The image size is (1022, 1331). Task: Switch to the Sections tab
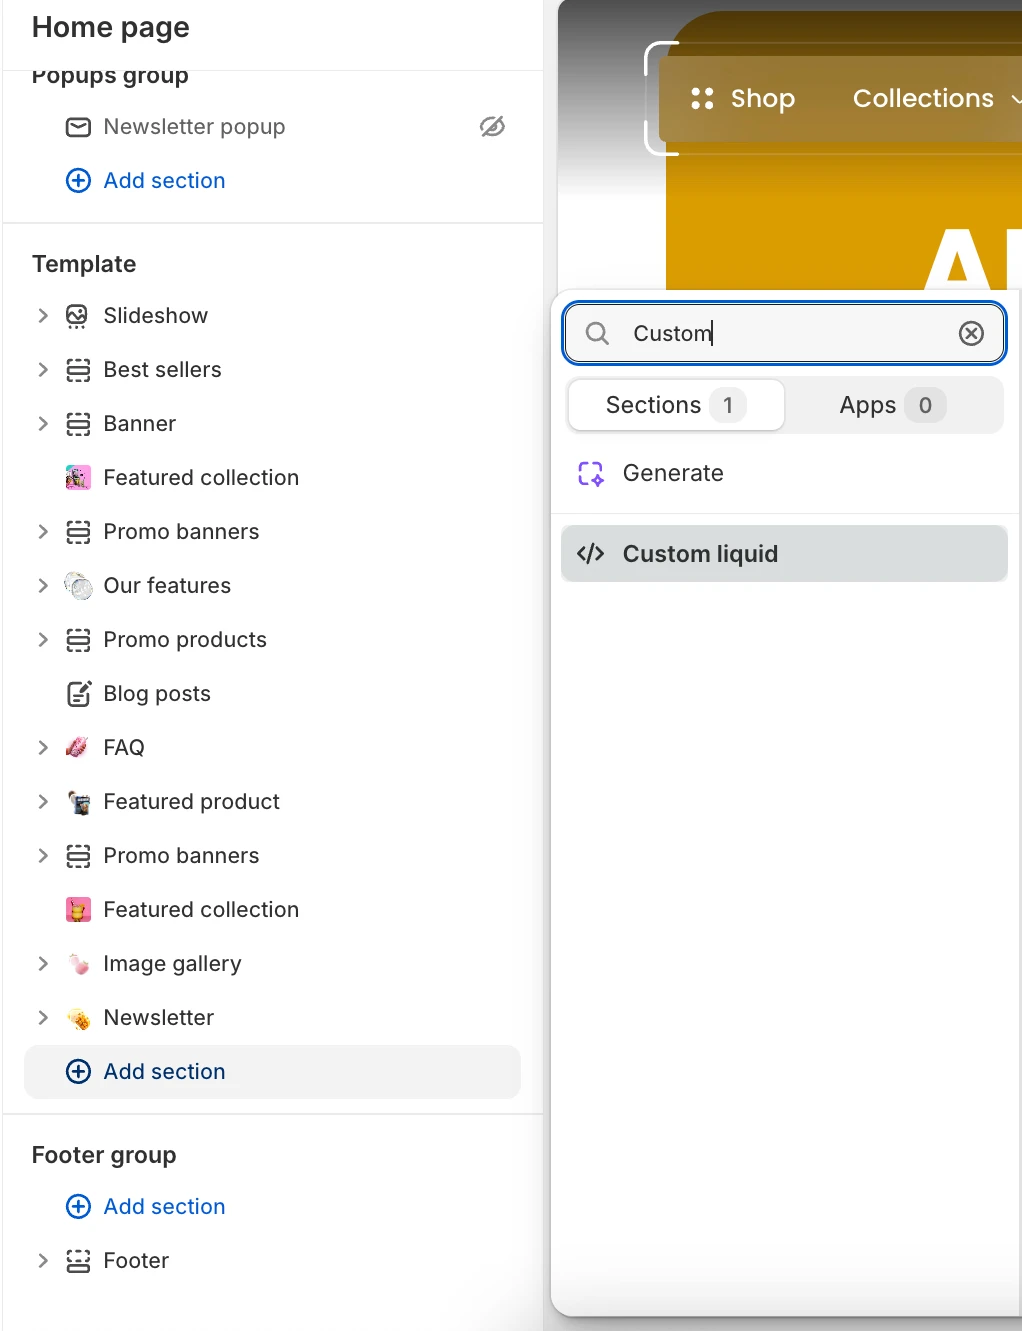pos(676,405)
